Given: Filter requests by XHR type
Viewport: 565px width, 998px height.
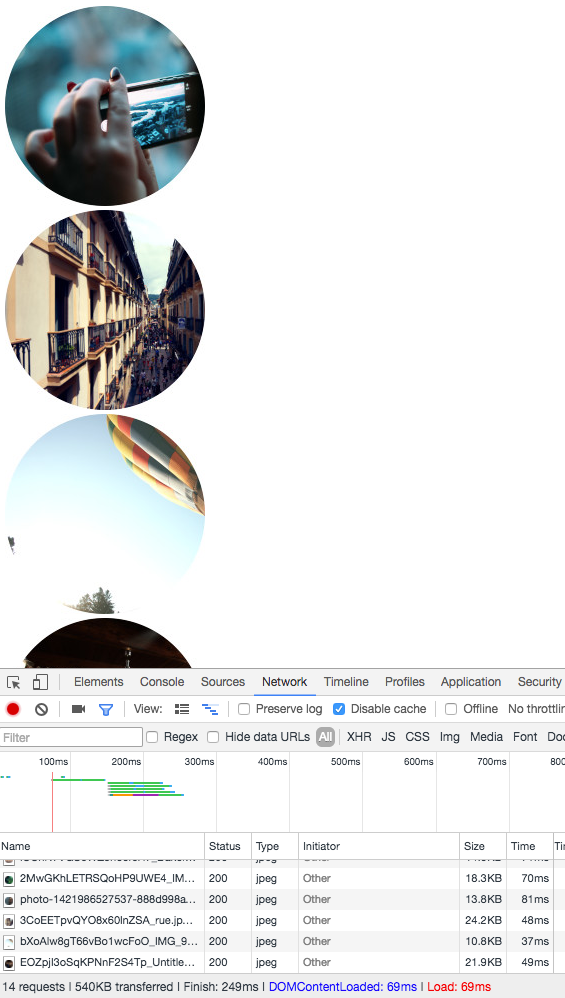Looking at the screenshot, I should coord(359,737).
